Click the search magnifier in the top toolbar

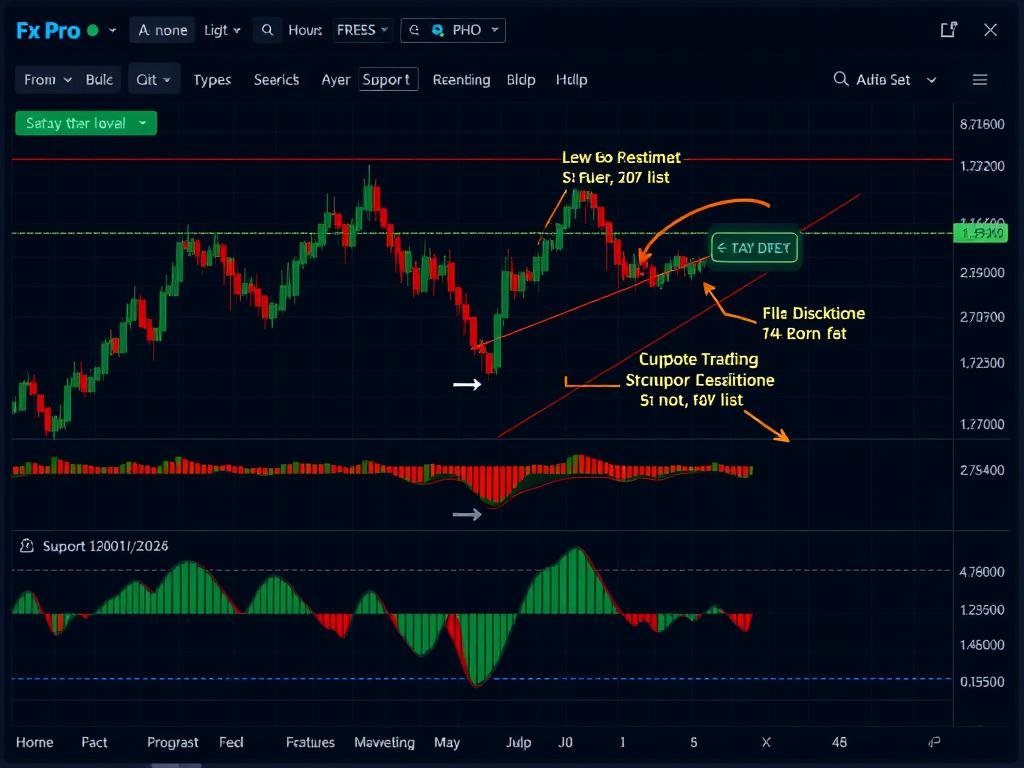pos(266,30)
